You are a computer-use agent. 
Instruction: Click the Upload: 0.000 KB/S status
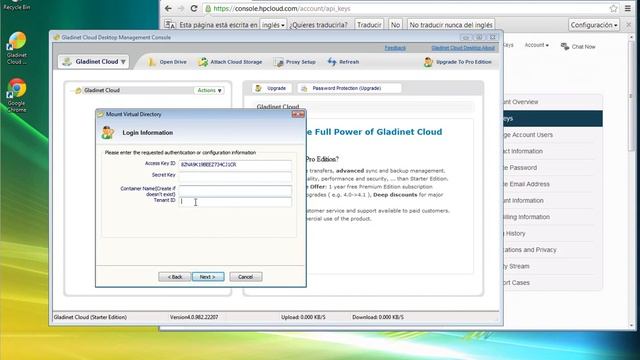(303, 317)
